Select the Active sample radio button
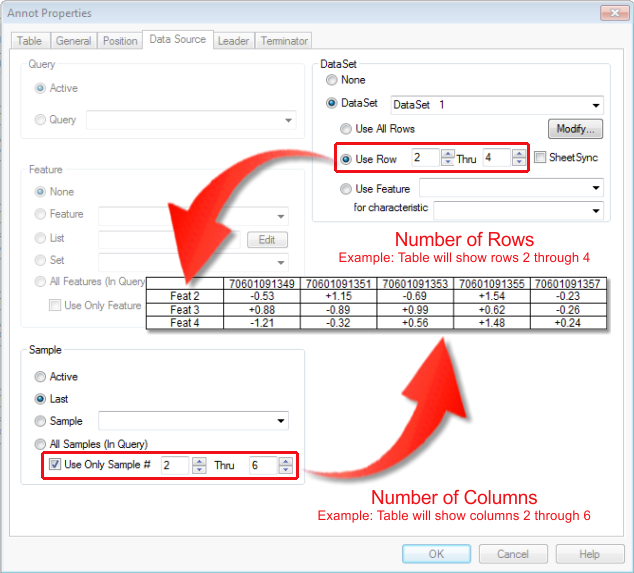 pos(41,377)
